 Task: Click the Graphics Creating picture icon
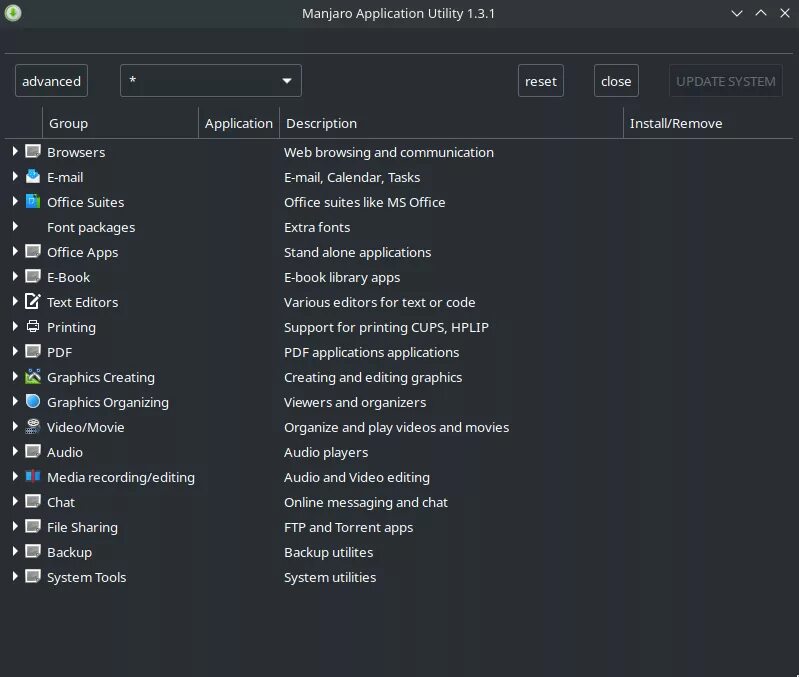click(33, 377)
